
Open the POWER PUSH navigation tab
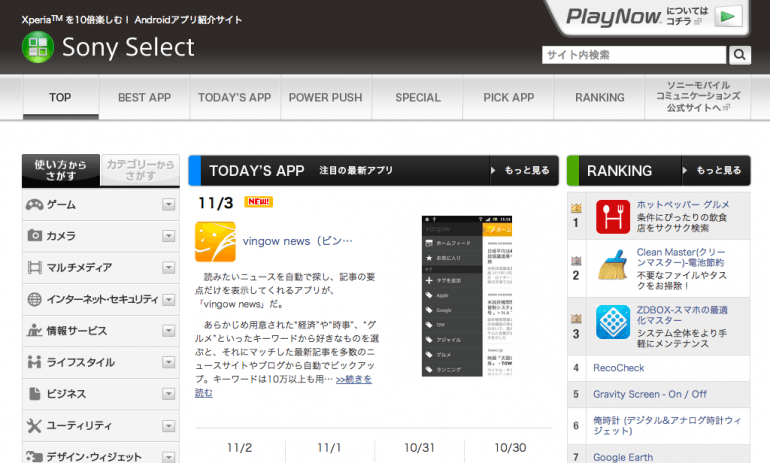(326, 97)
